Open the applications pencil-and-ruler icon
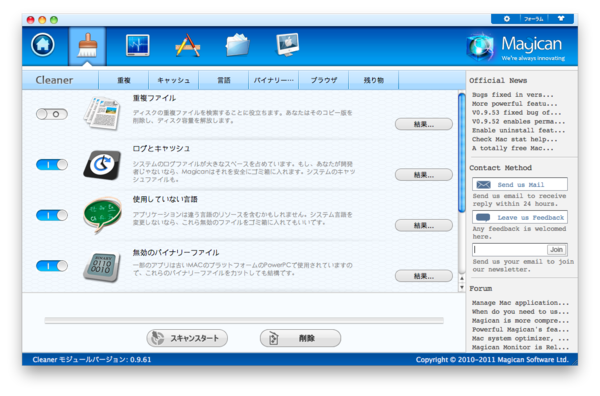 pyautogui.click(x=188, y=46)
